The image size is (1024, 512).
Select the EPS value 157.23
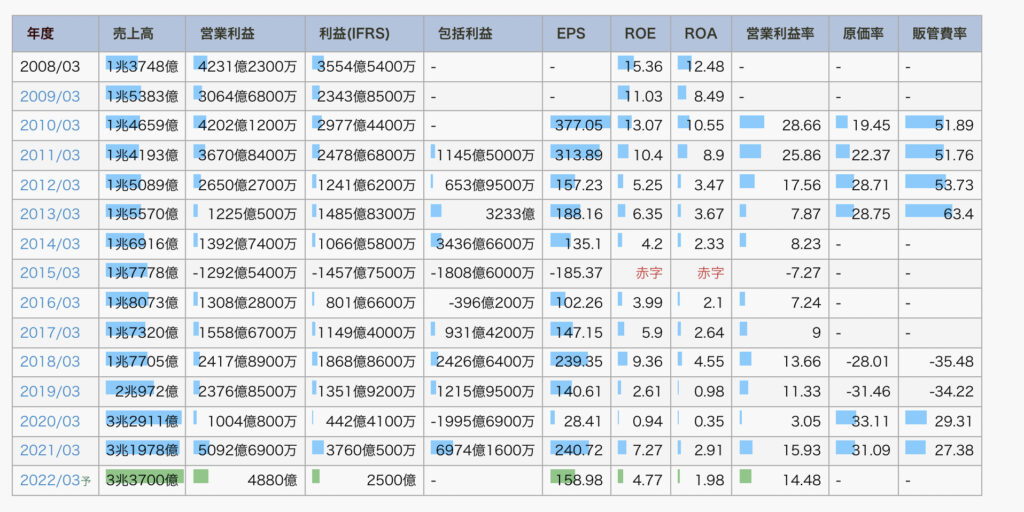tap(579, 185)
